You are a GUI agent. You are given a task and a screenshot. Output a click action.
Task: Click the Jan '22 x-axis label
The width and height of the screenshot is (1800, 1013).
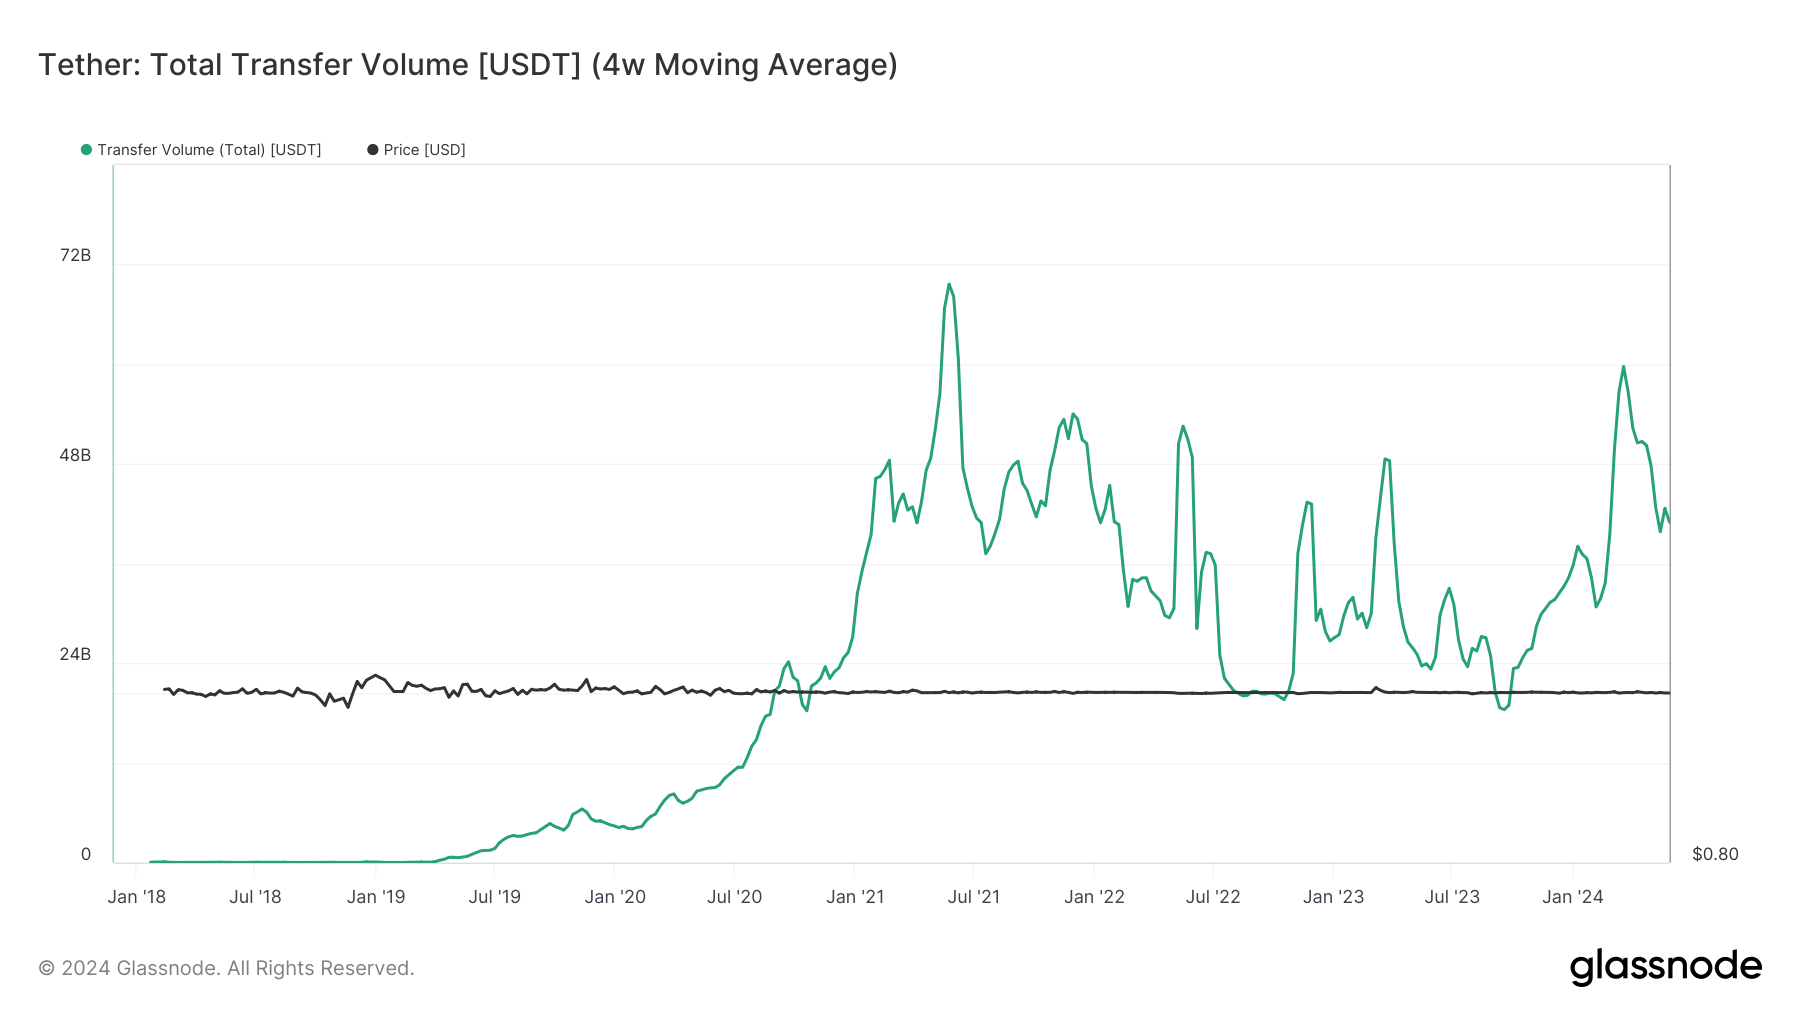(x=1094, y=897)
